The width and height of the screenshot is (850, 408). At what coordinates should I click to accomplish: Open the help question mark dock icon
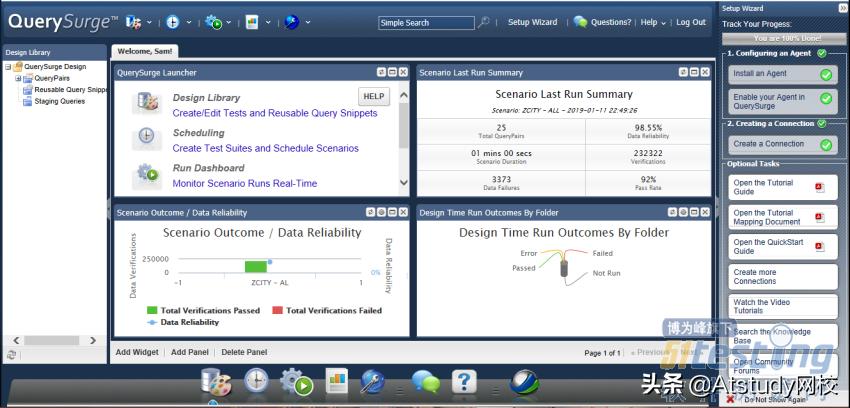tap(464, 381)
